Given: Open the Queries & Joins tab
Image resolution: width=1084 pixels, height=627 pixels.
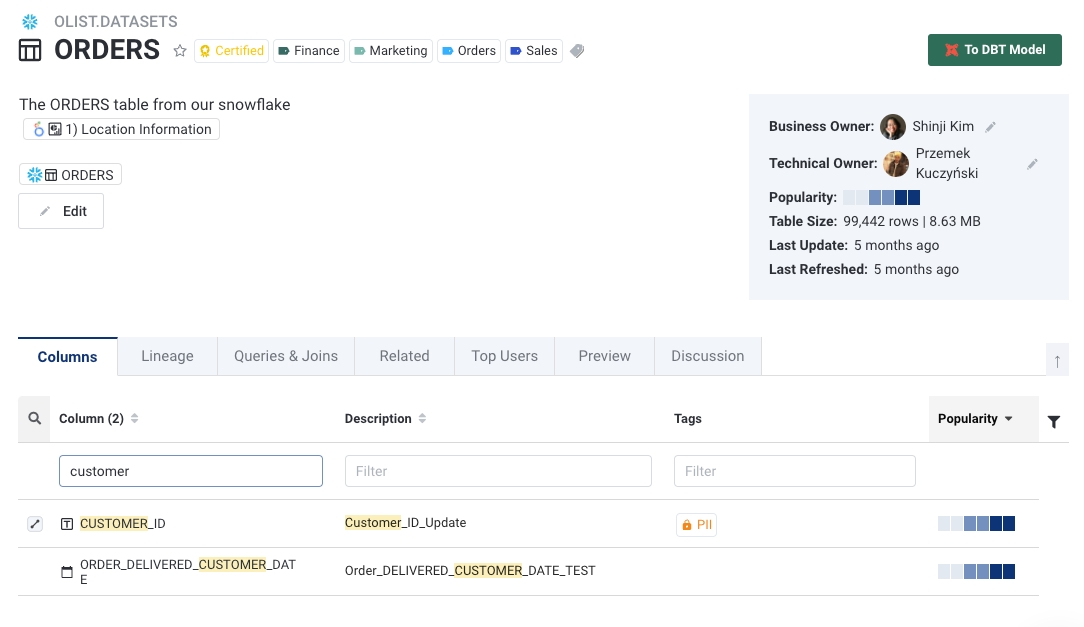Looking at the screenshot, I should [x=286, y=356].
